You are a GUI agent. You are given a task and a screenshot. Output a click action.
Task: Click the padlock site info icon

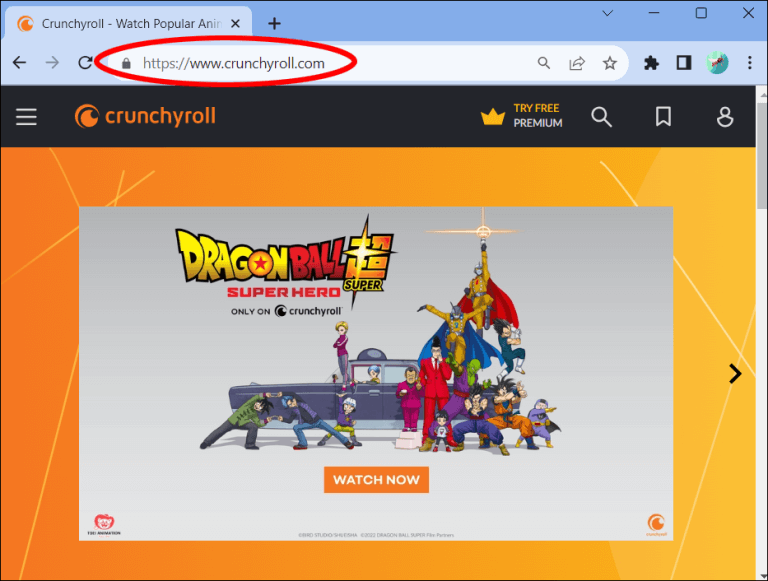[x=126, y=63]
